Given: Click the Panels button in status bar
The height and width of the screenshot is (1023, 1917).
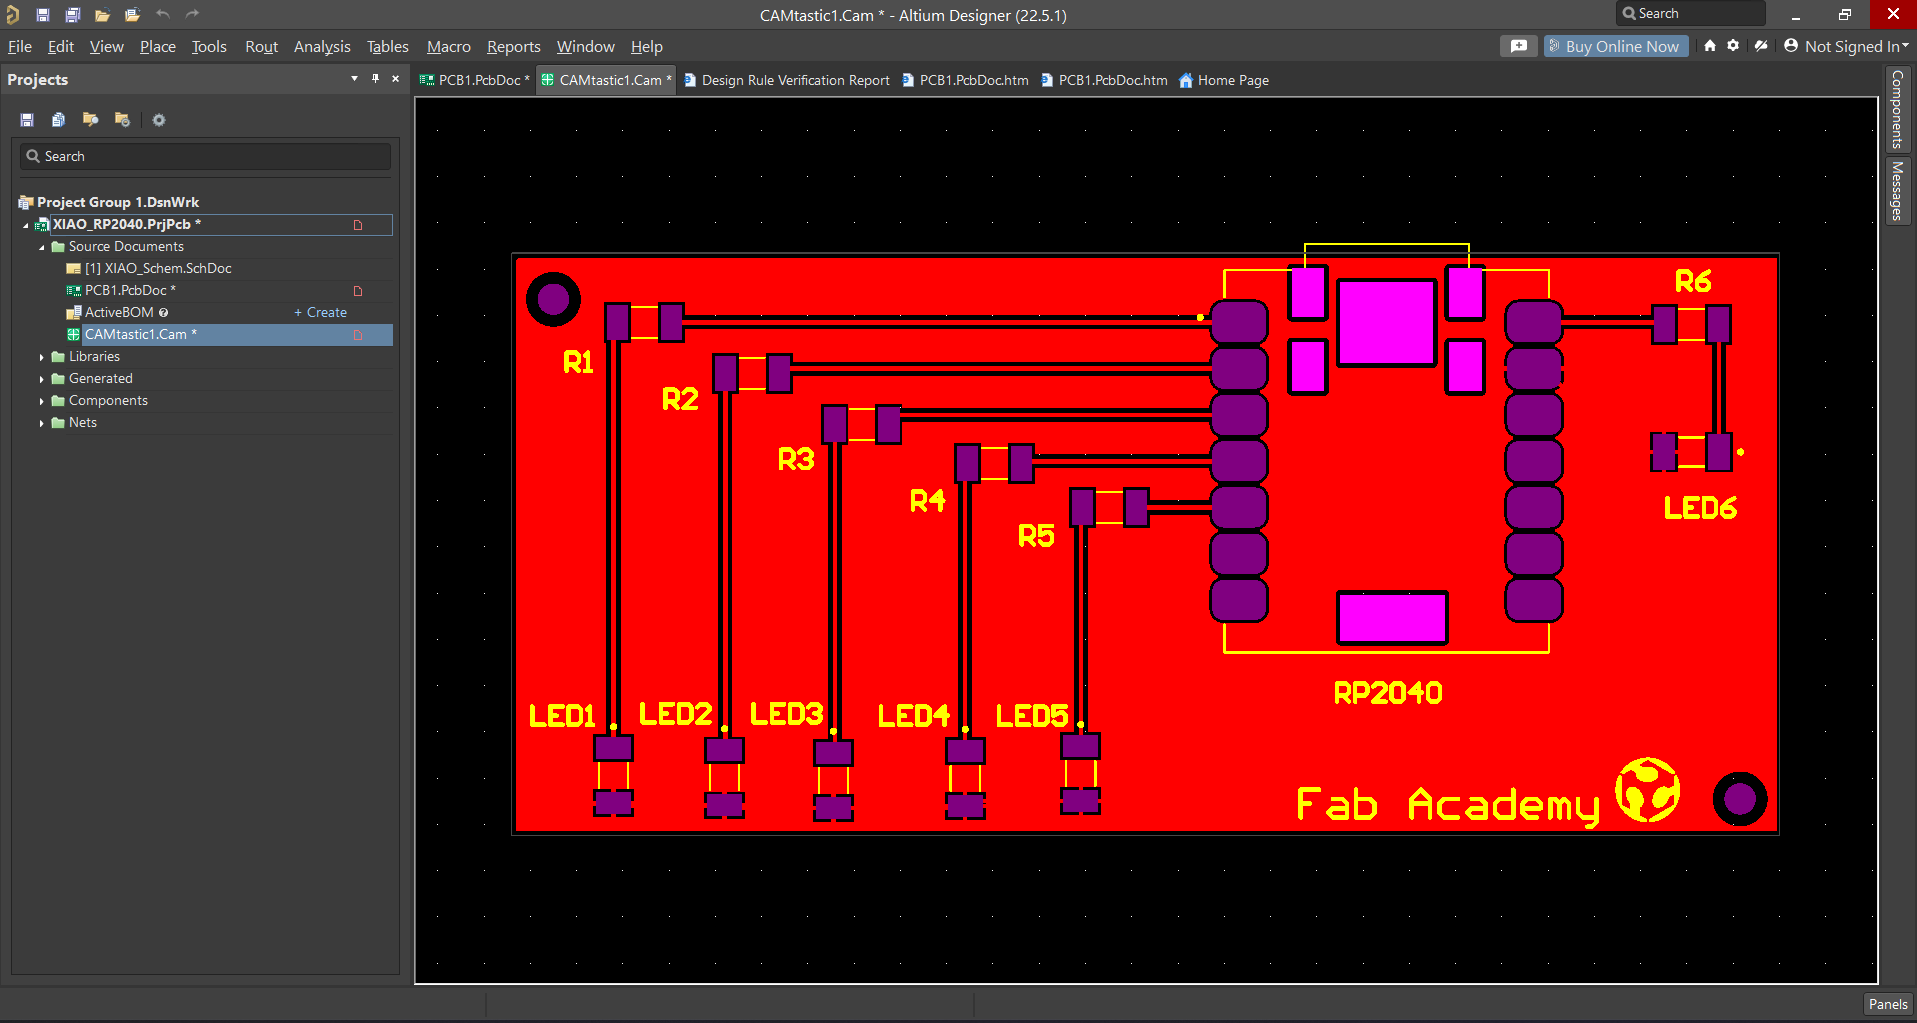Looking at the screenshot, I should (x=1888, y=1004).
